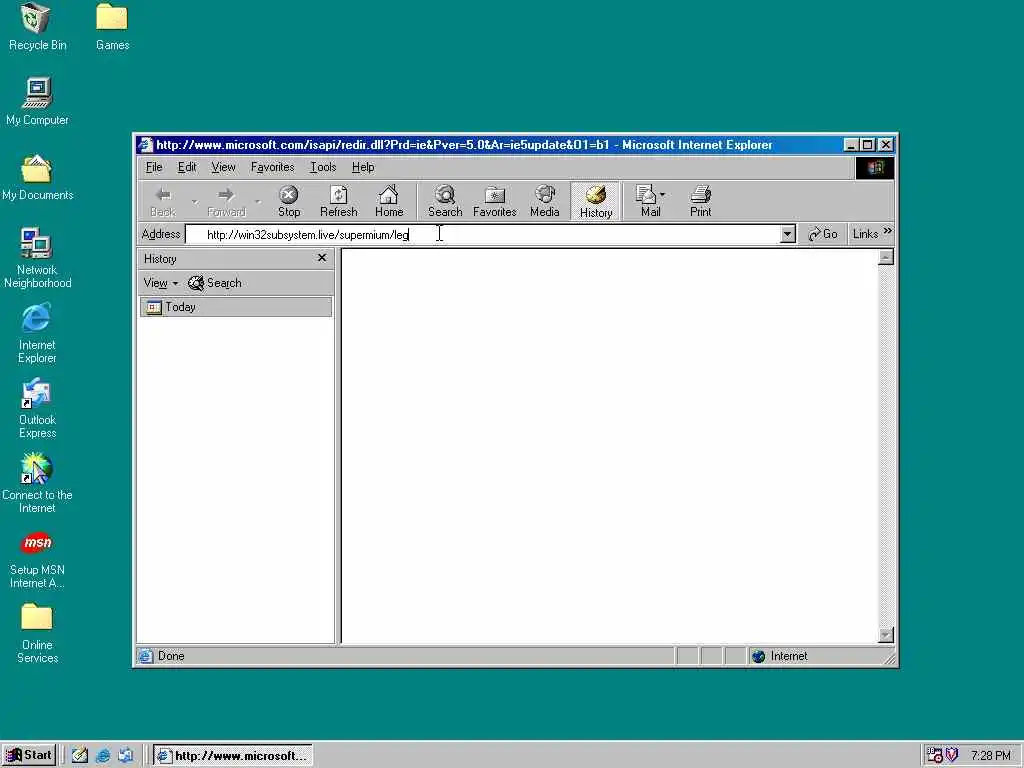Click the microsoft.com taskbar button
This screenshot has width=1024, height=768.
click(232, 756)
